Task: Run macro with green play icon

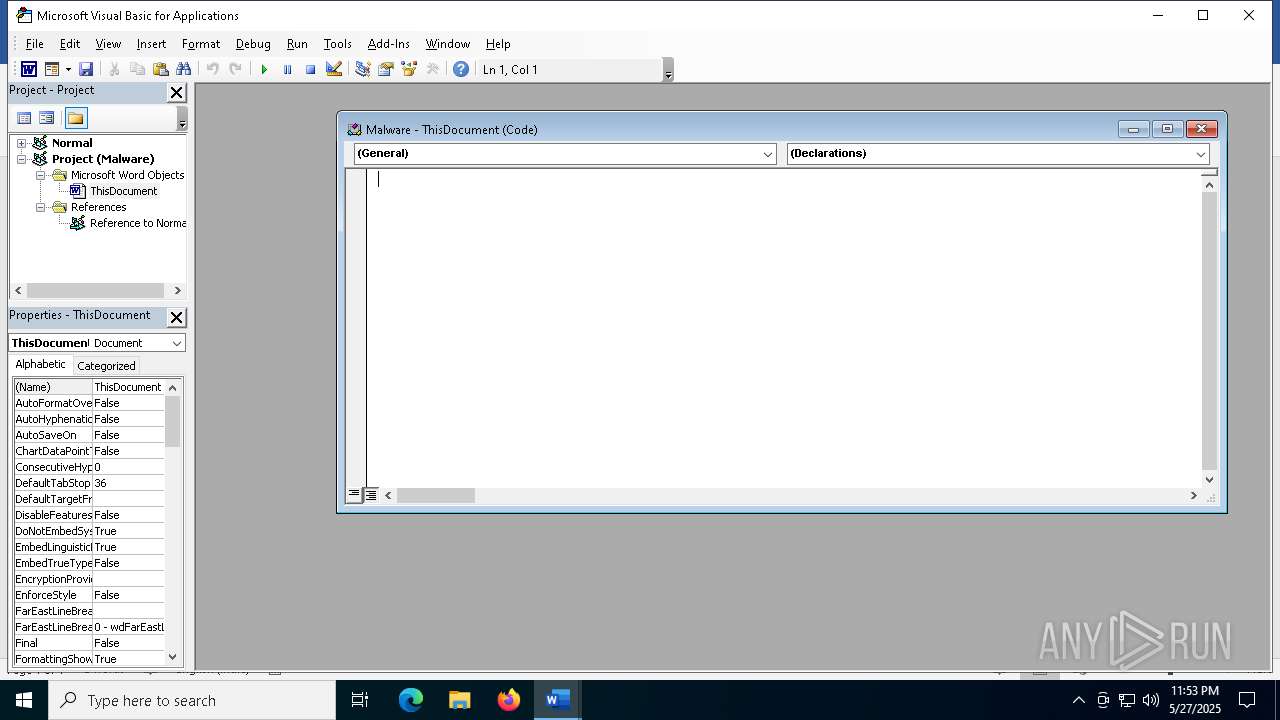Action: (x=264, y=69)
